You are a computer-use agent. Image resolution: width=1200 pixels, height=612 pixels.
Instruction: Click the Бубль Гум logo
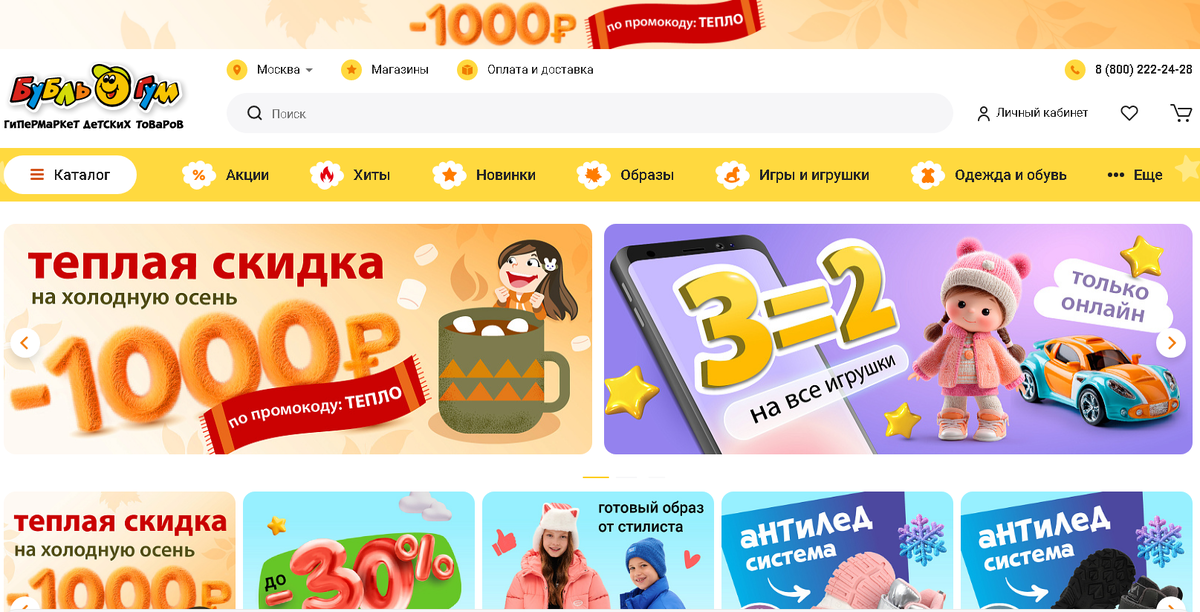94,97
